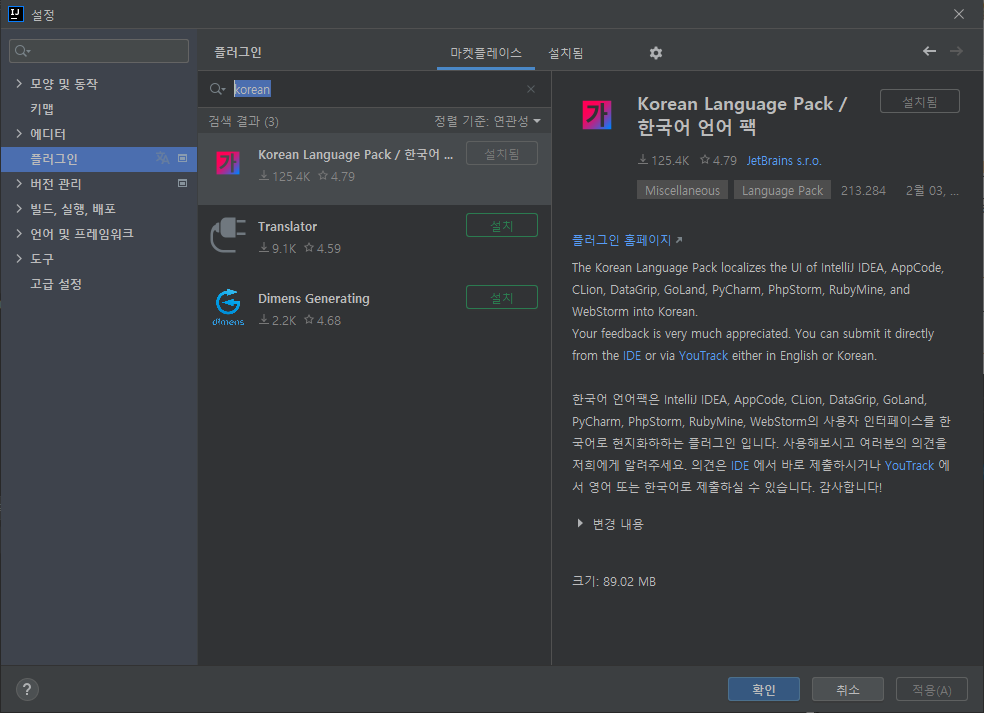984x713 pixels.
Task: Open YouTrack link in Korean description
Action: pyautogui.click(x=909, y=465)
